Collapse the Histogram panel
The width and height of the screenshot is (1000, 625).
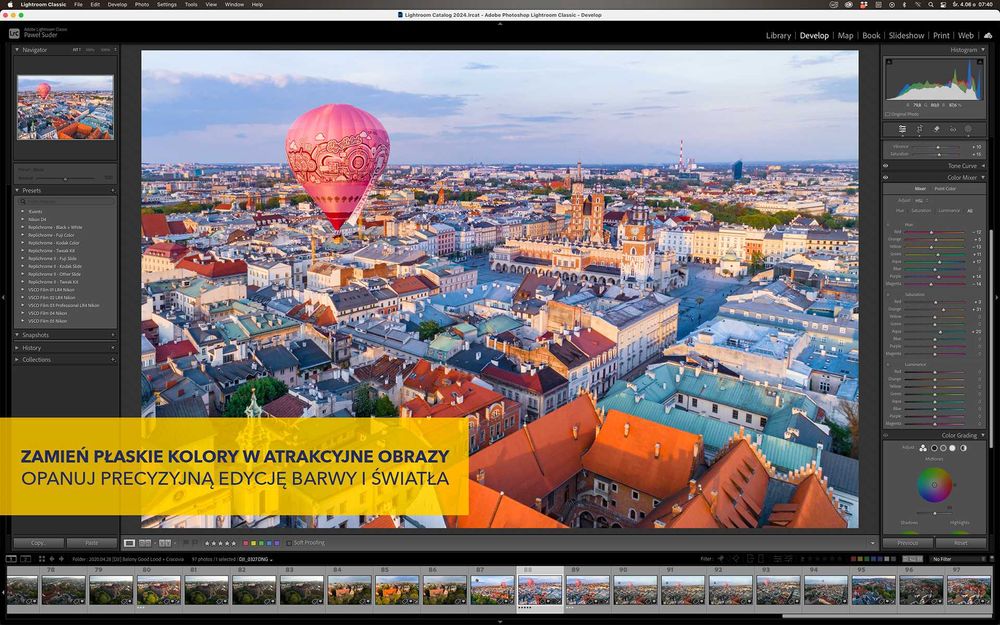click(983, 50)
